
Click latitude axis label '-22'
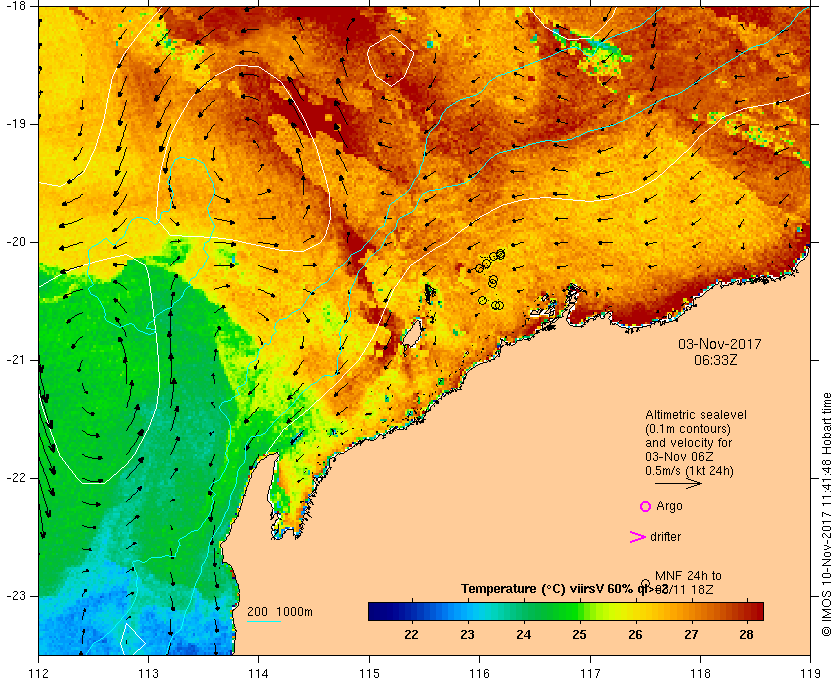click(x=15, y=478)
